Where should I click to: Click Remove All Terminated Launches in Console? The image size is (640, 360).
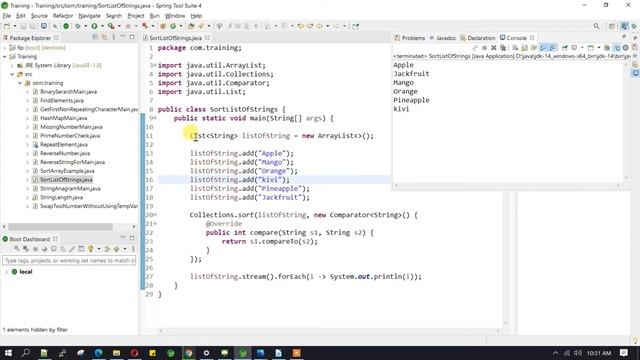tap(503, 48)
